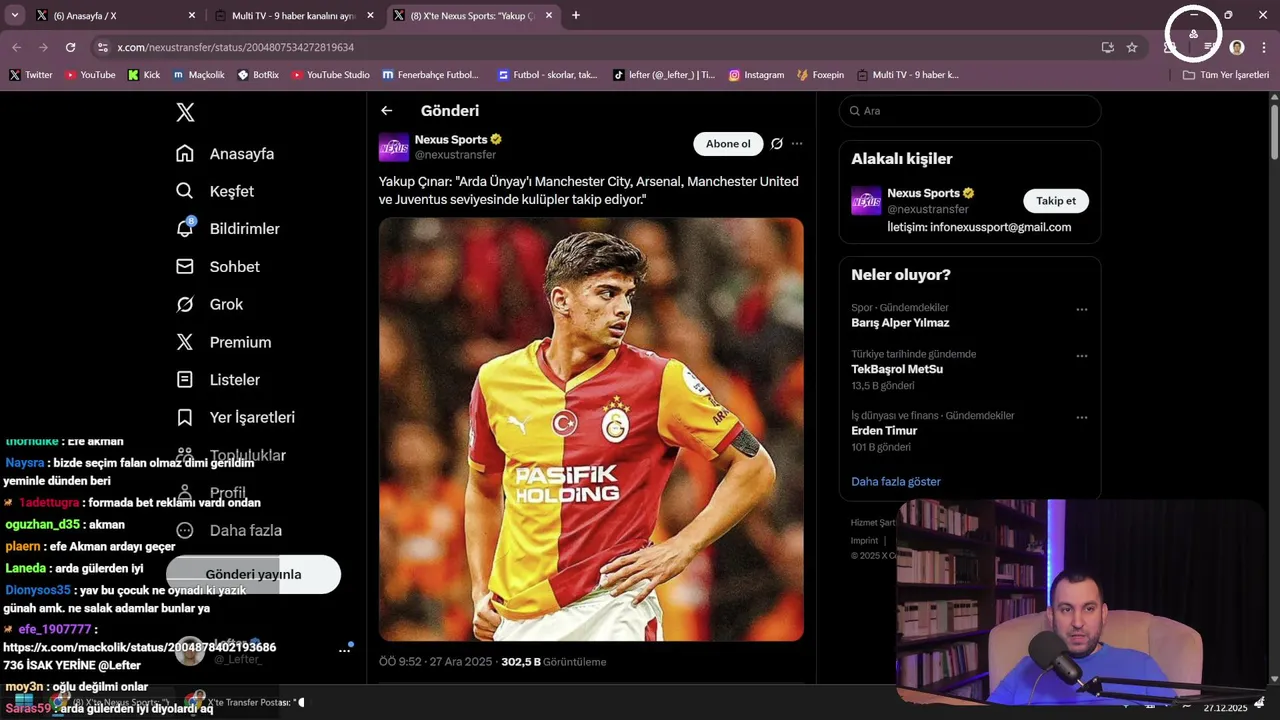Reload the page
The height and width of the screenshot is (720, 1280).
click(x=70, y=47)
